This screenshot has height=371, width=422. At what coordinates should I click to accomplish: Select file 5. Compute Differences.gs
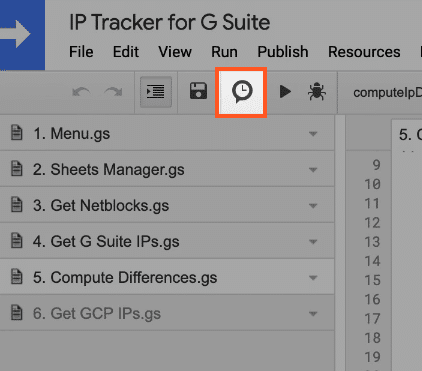tap(167, 278)
